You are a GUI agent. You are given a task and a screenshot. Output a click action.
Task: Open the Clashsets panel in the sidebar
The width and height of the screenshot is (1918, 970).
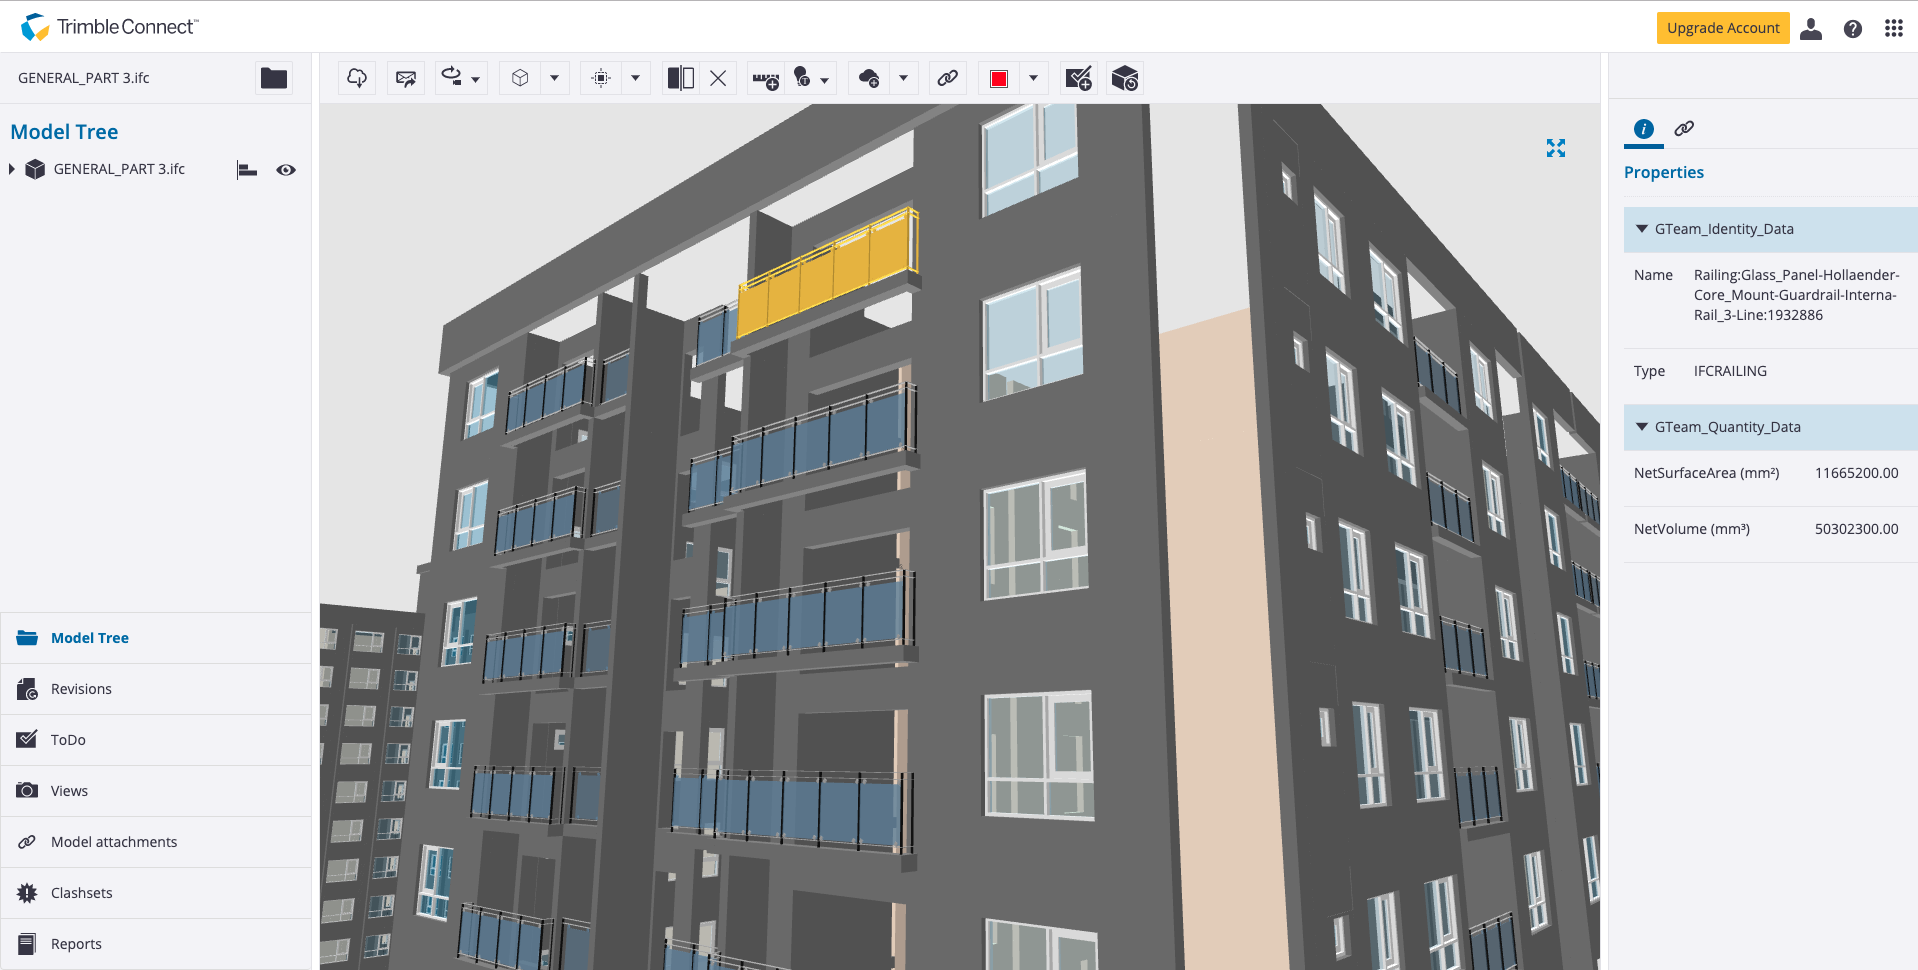[81, 892]
